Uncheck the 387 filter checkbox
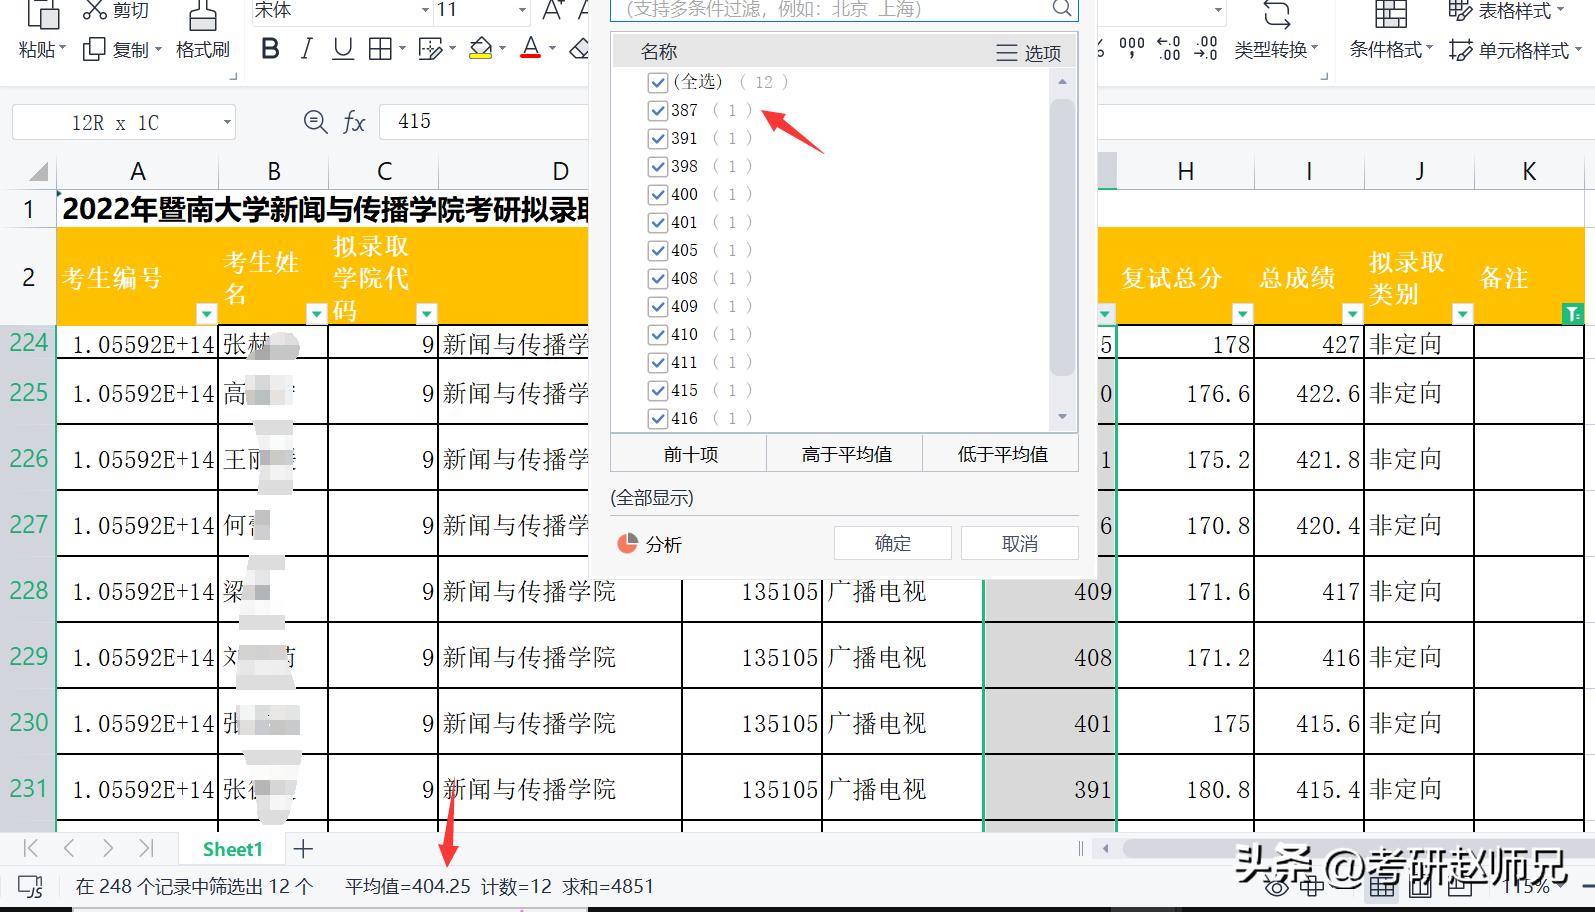Viewport: 1595px width, 912px height. (657, 110)
